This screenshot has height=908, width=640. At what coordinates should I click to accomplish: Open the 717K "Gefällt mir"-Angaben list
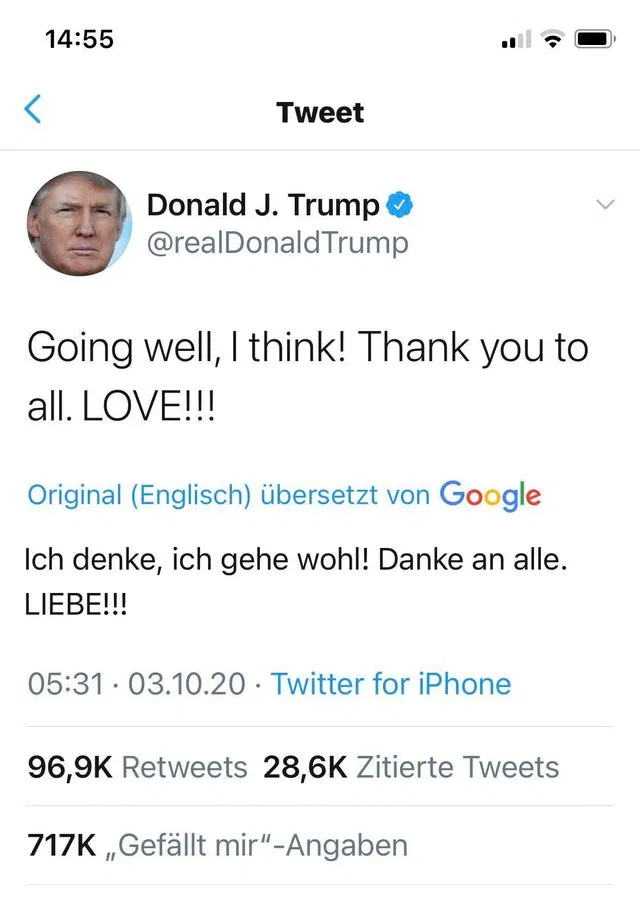[x=216, y=845]
